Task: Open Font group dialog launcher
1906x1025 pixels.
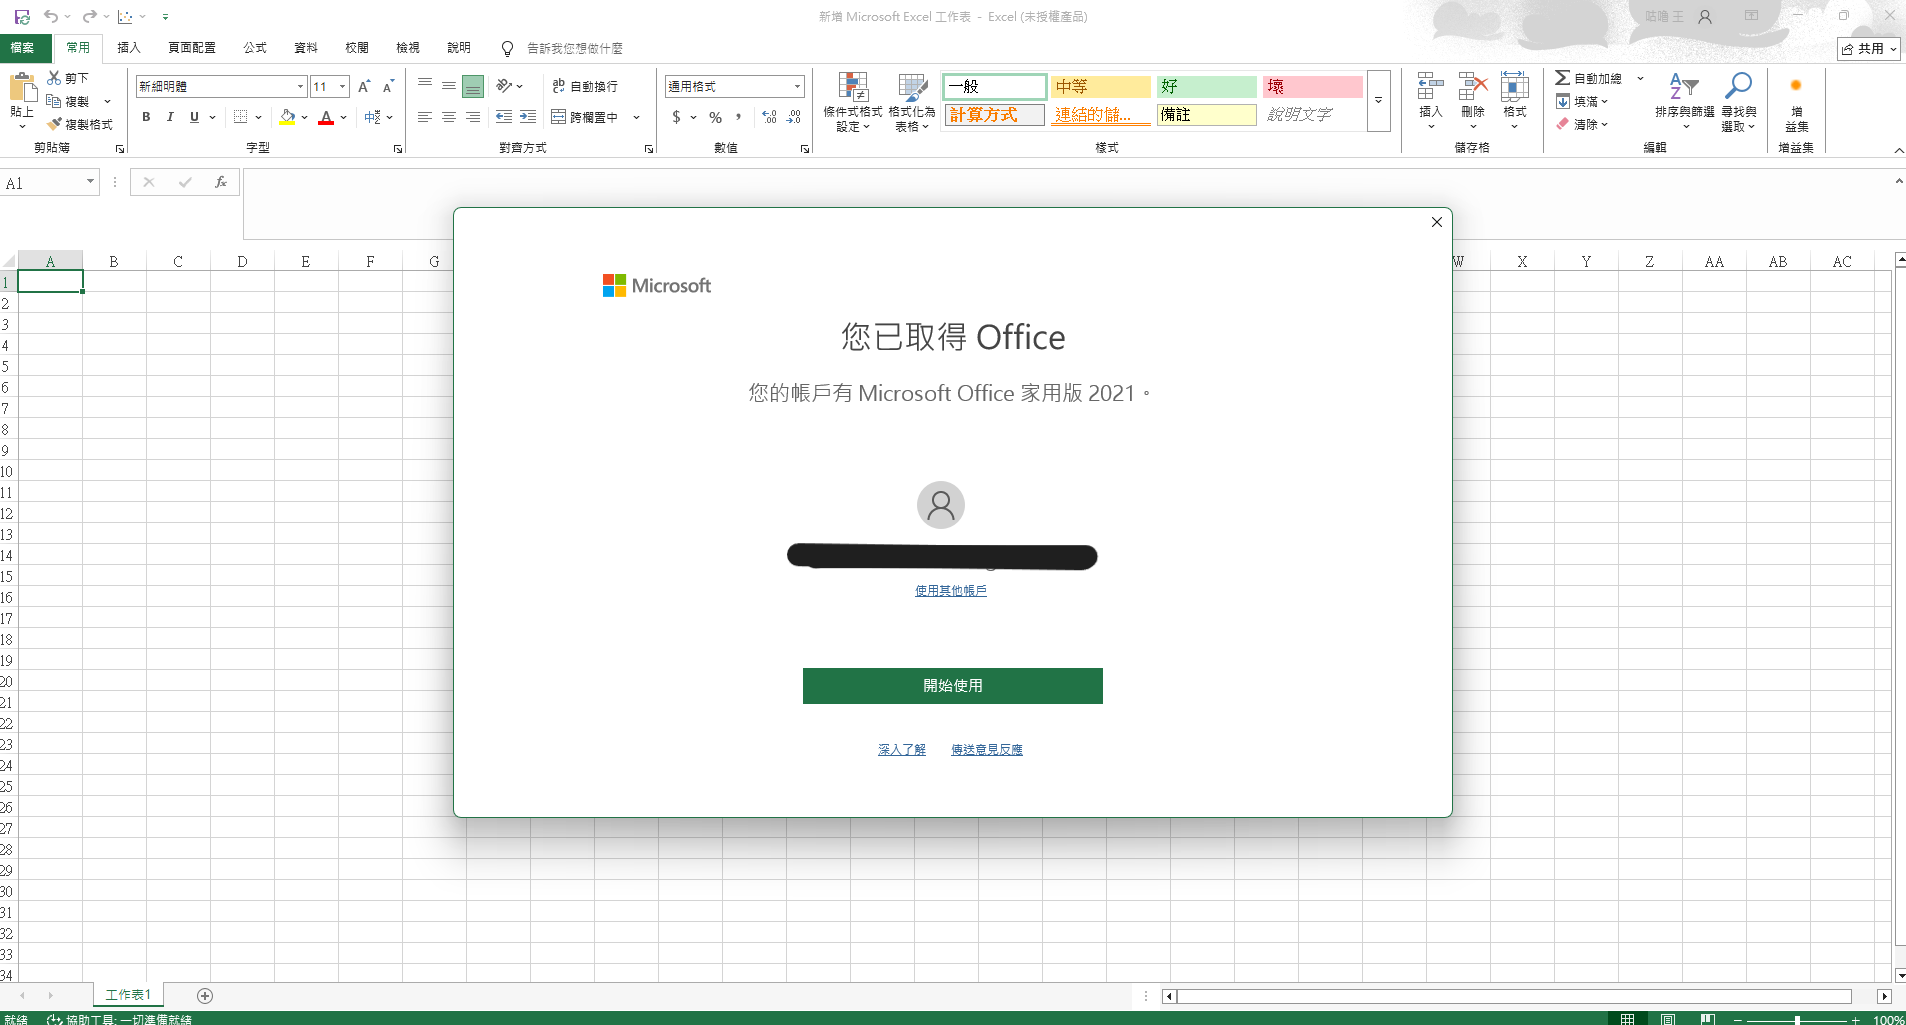Action: [398, 149]
